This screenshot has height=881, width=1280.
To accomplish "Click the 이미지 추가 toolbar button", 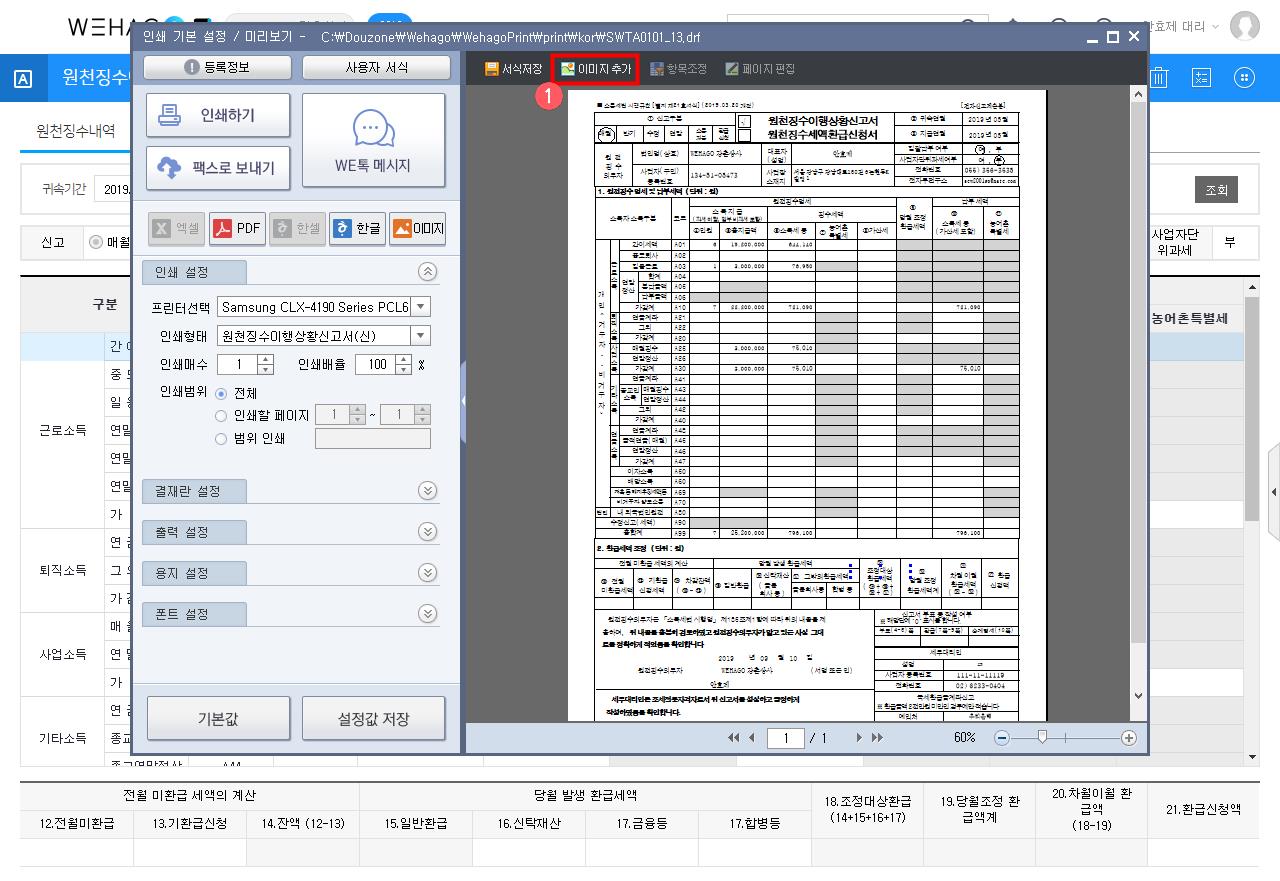I will click(596, 69).
